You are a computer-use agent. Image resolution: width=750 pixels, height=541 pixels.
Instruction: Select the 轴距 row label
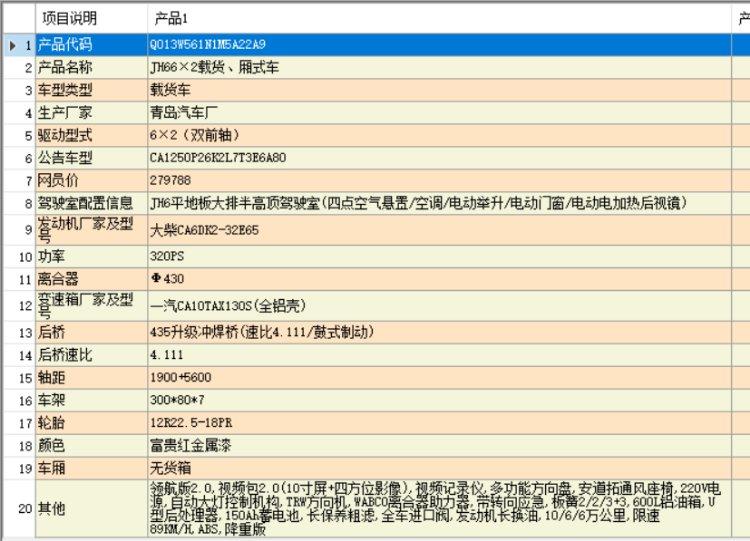pyautogui.click(x=91, y=378)
